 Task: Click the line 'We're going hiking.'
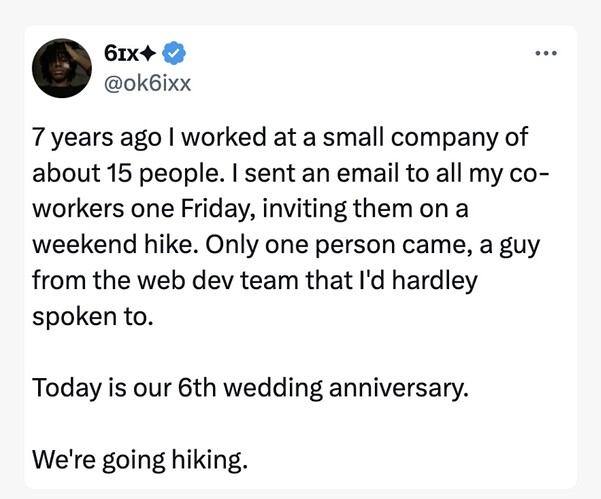pyautogui.click(x=140, y=460)
